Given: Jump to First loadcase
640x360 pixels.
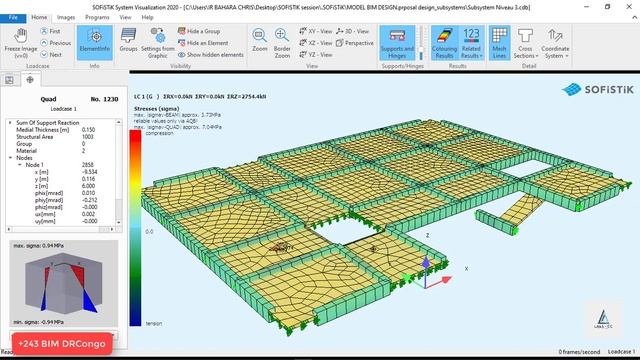Looking at the screenshot, I should coord(50,31).
